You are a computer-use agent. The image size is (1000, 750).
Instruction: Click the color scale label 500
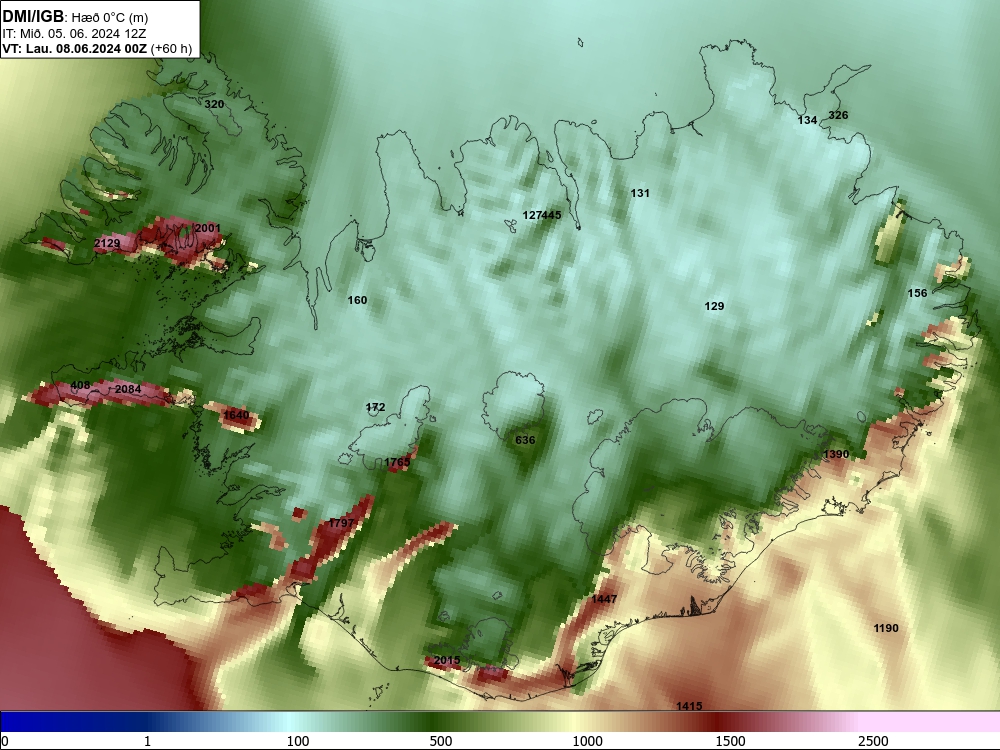point(441,741)
